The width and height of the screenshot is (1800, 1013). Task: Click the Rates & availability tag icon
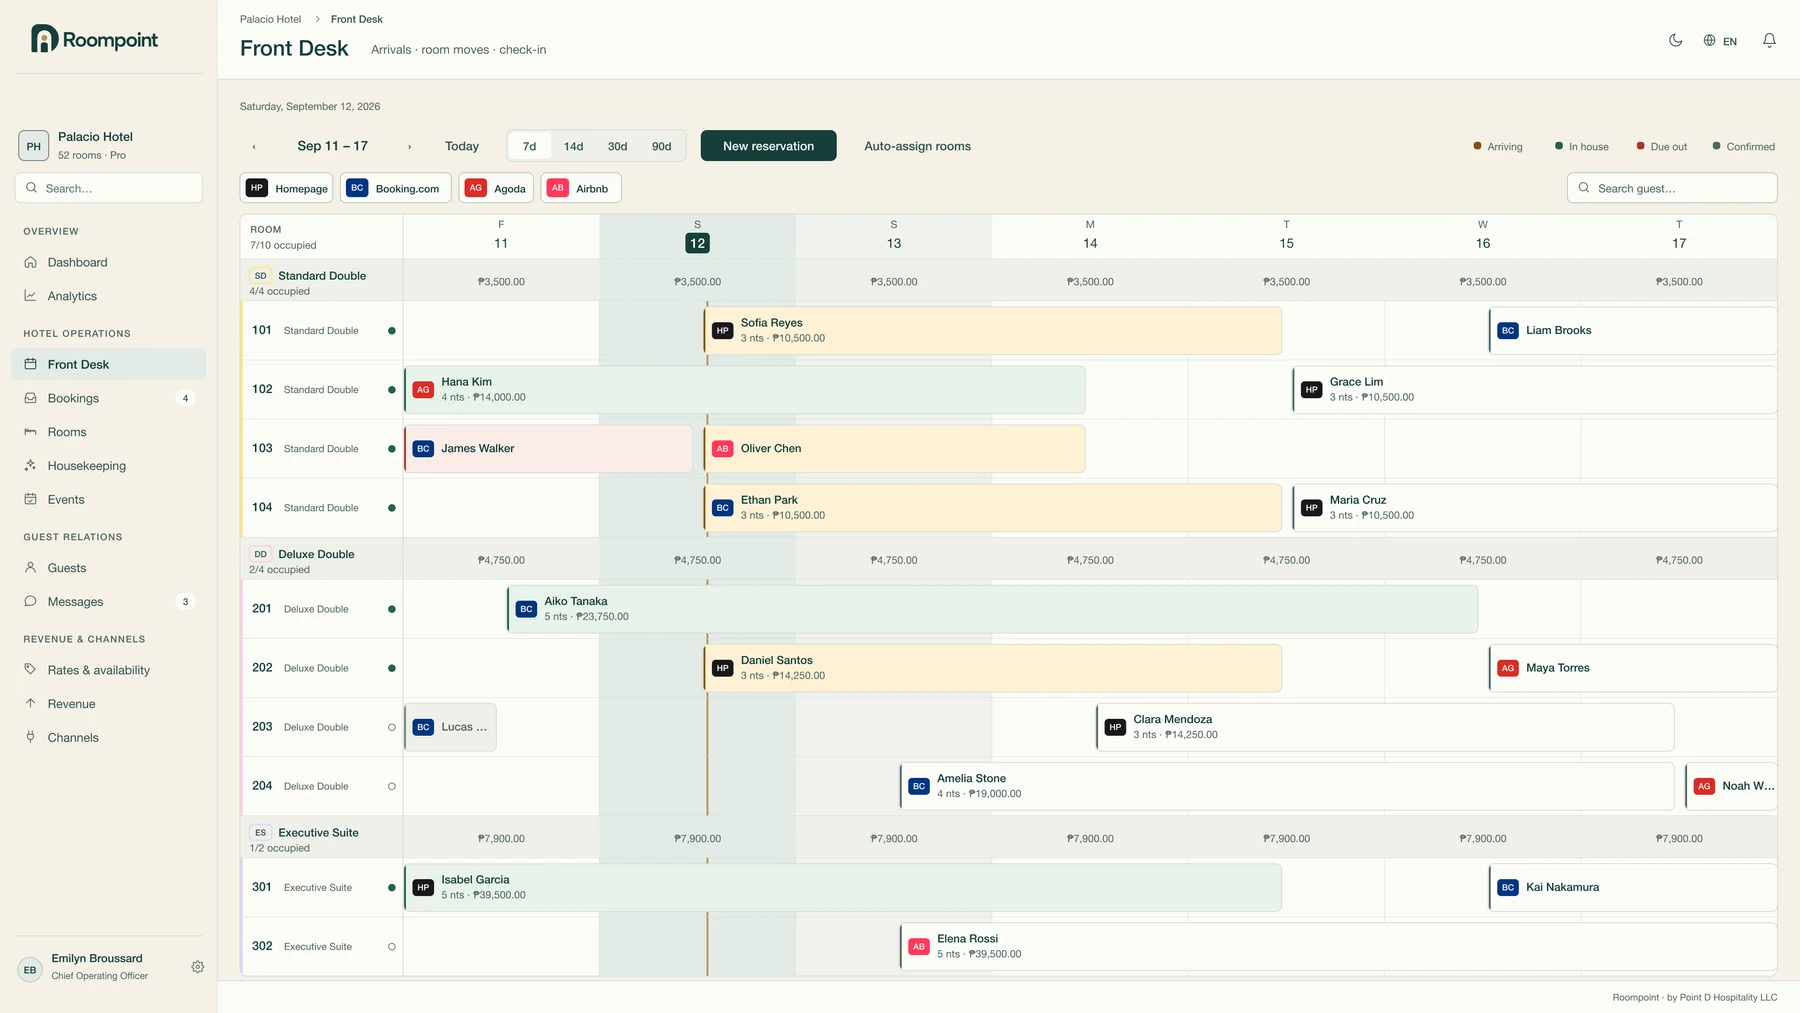(x=30, y=670)
